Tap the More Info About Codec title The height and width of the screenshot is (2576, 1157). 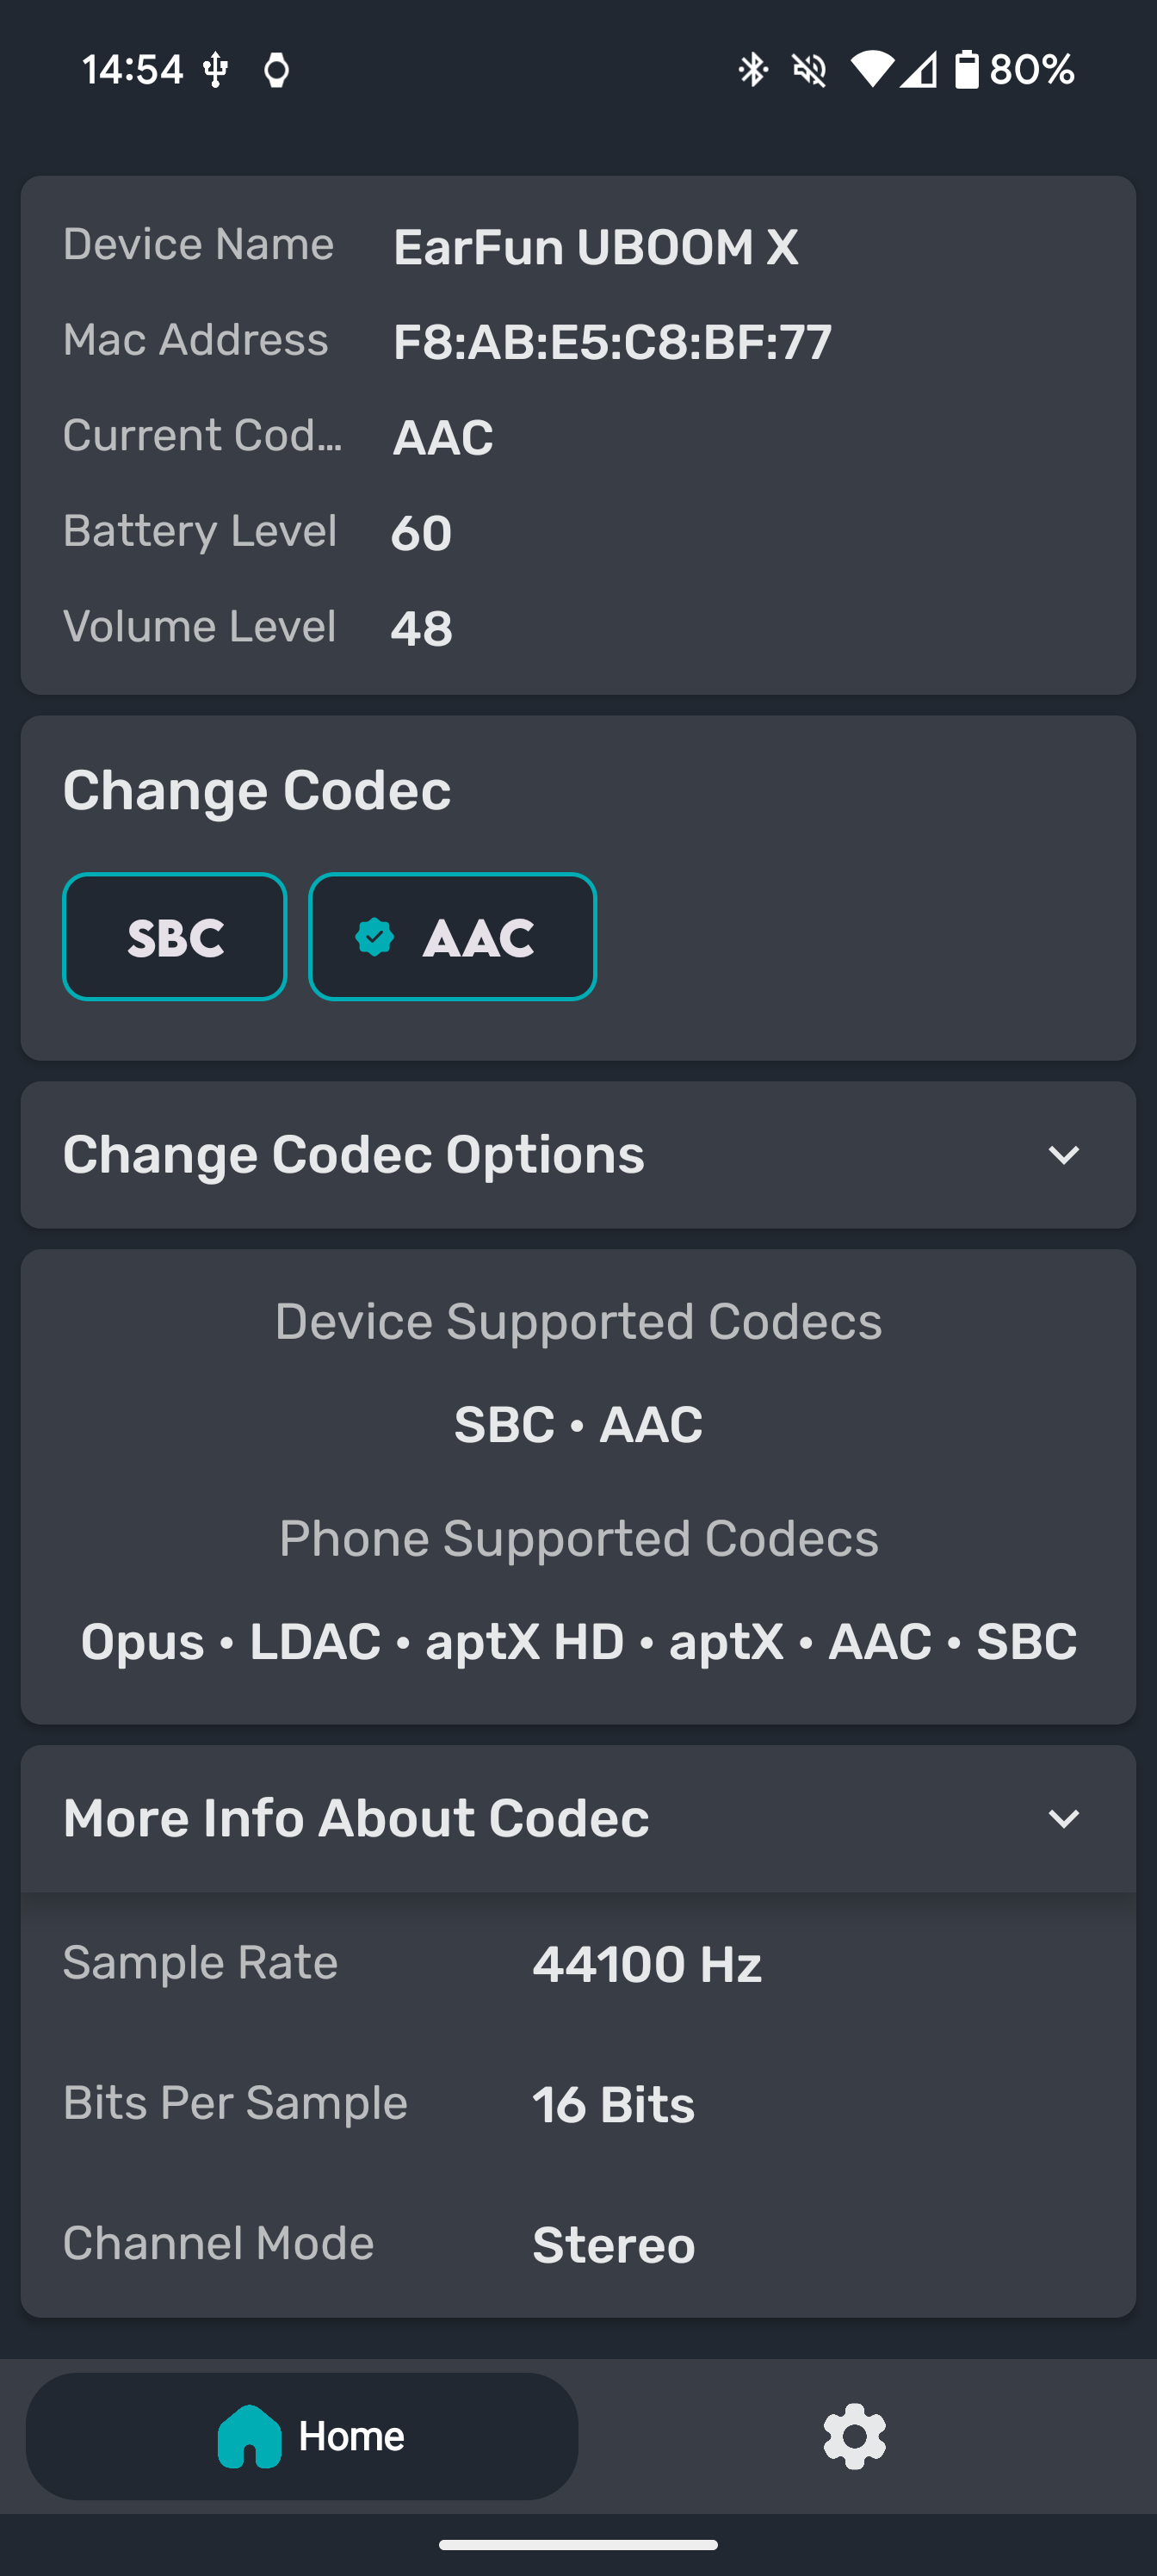tap(356, 1818)
